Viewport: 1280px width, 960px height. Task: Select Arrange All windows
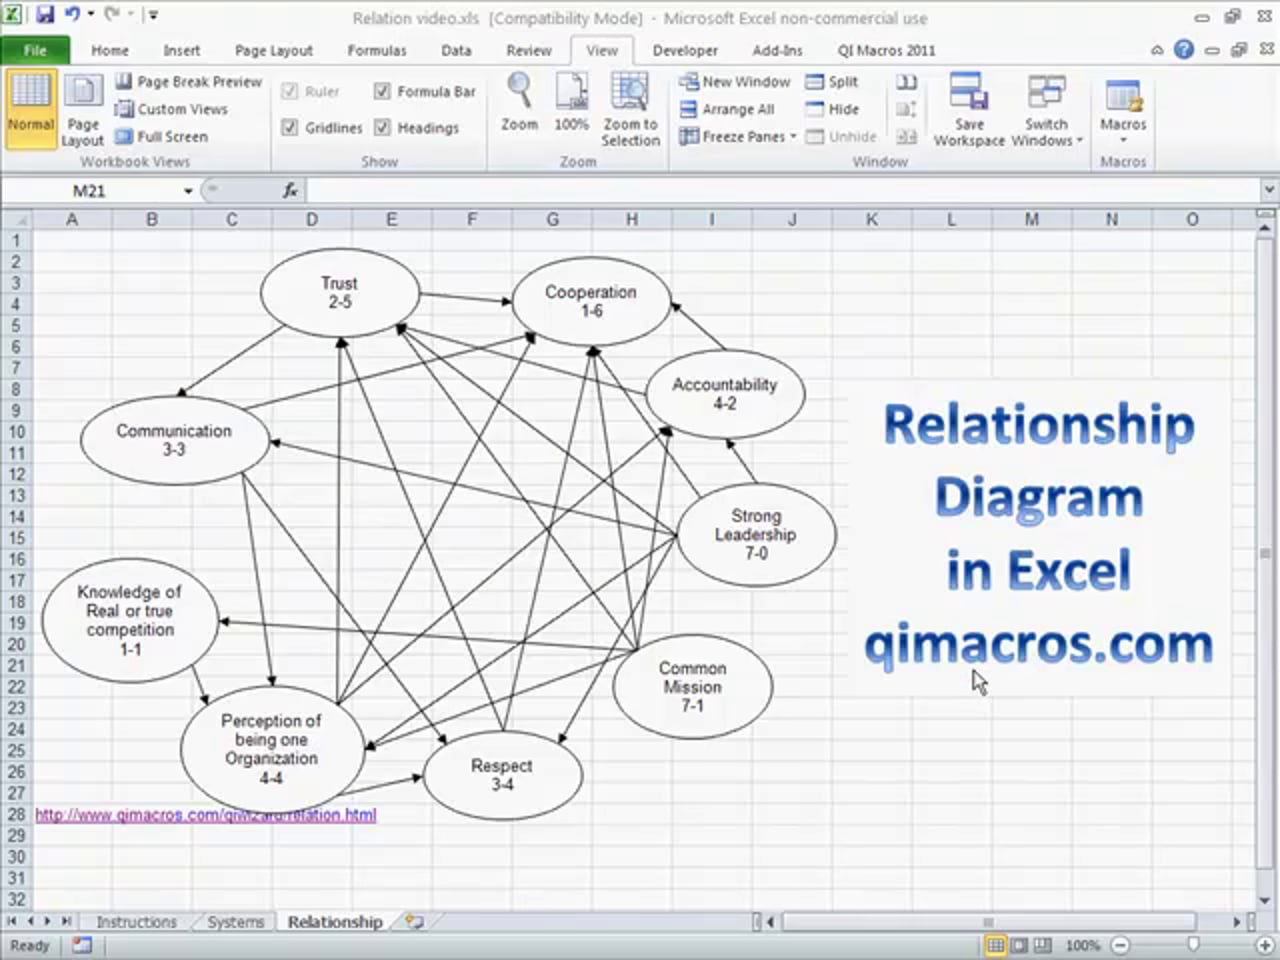[727, 109]
